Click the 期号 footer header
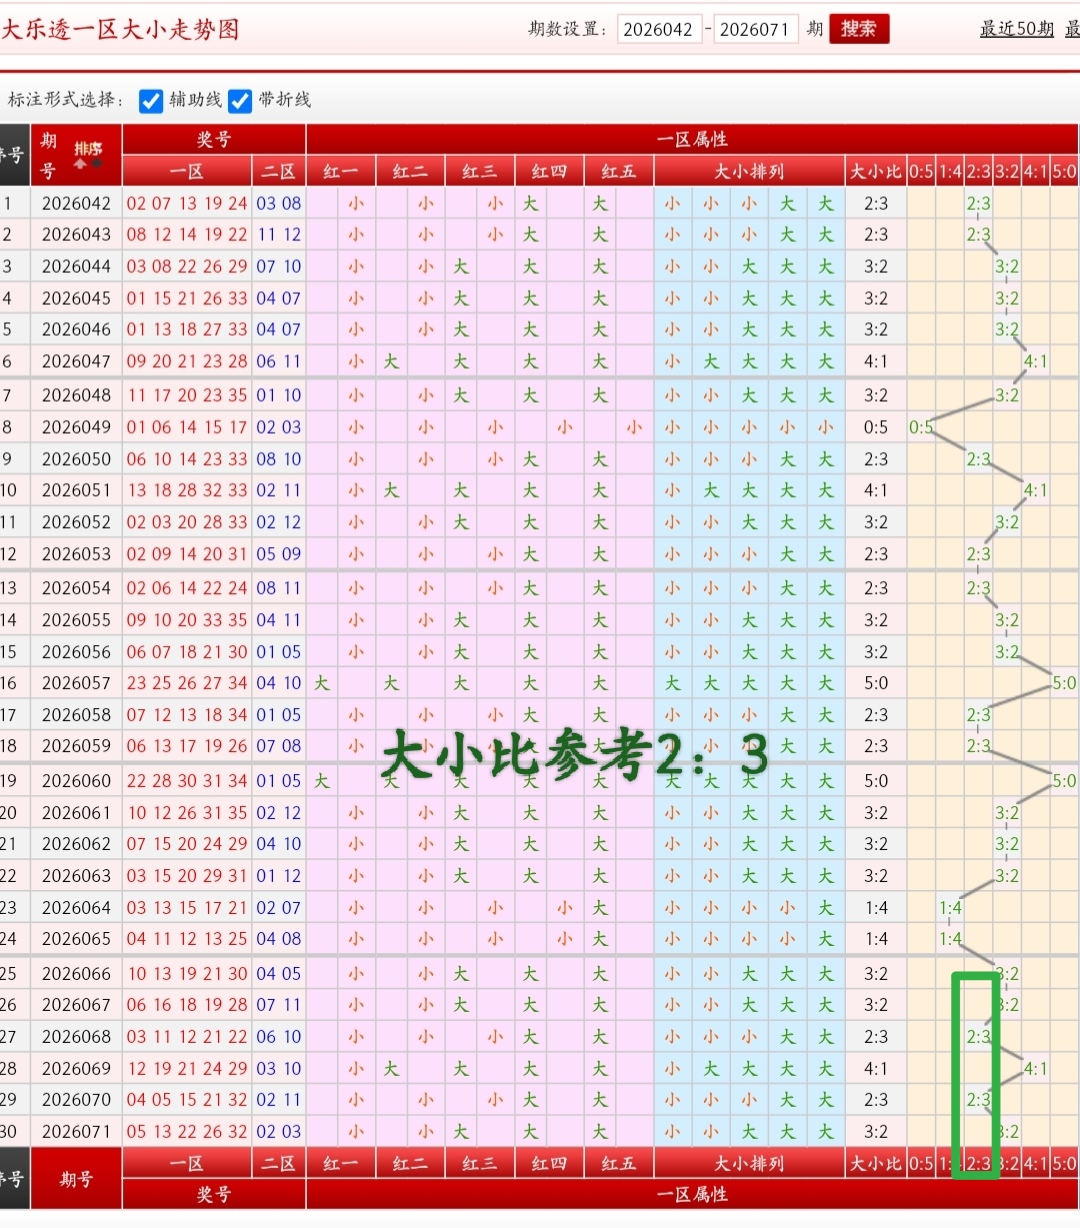 click(x=76, y=1179)
